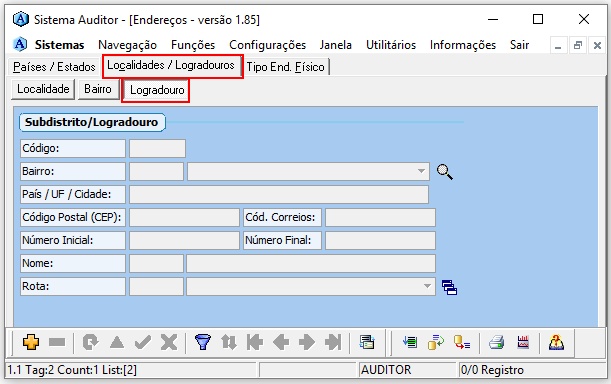Screen dimensions: 611x384
Task: Click the Código Postal (CEP) field
Action: click(x=184, y=217)
